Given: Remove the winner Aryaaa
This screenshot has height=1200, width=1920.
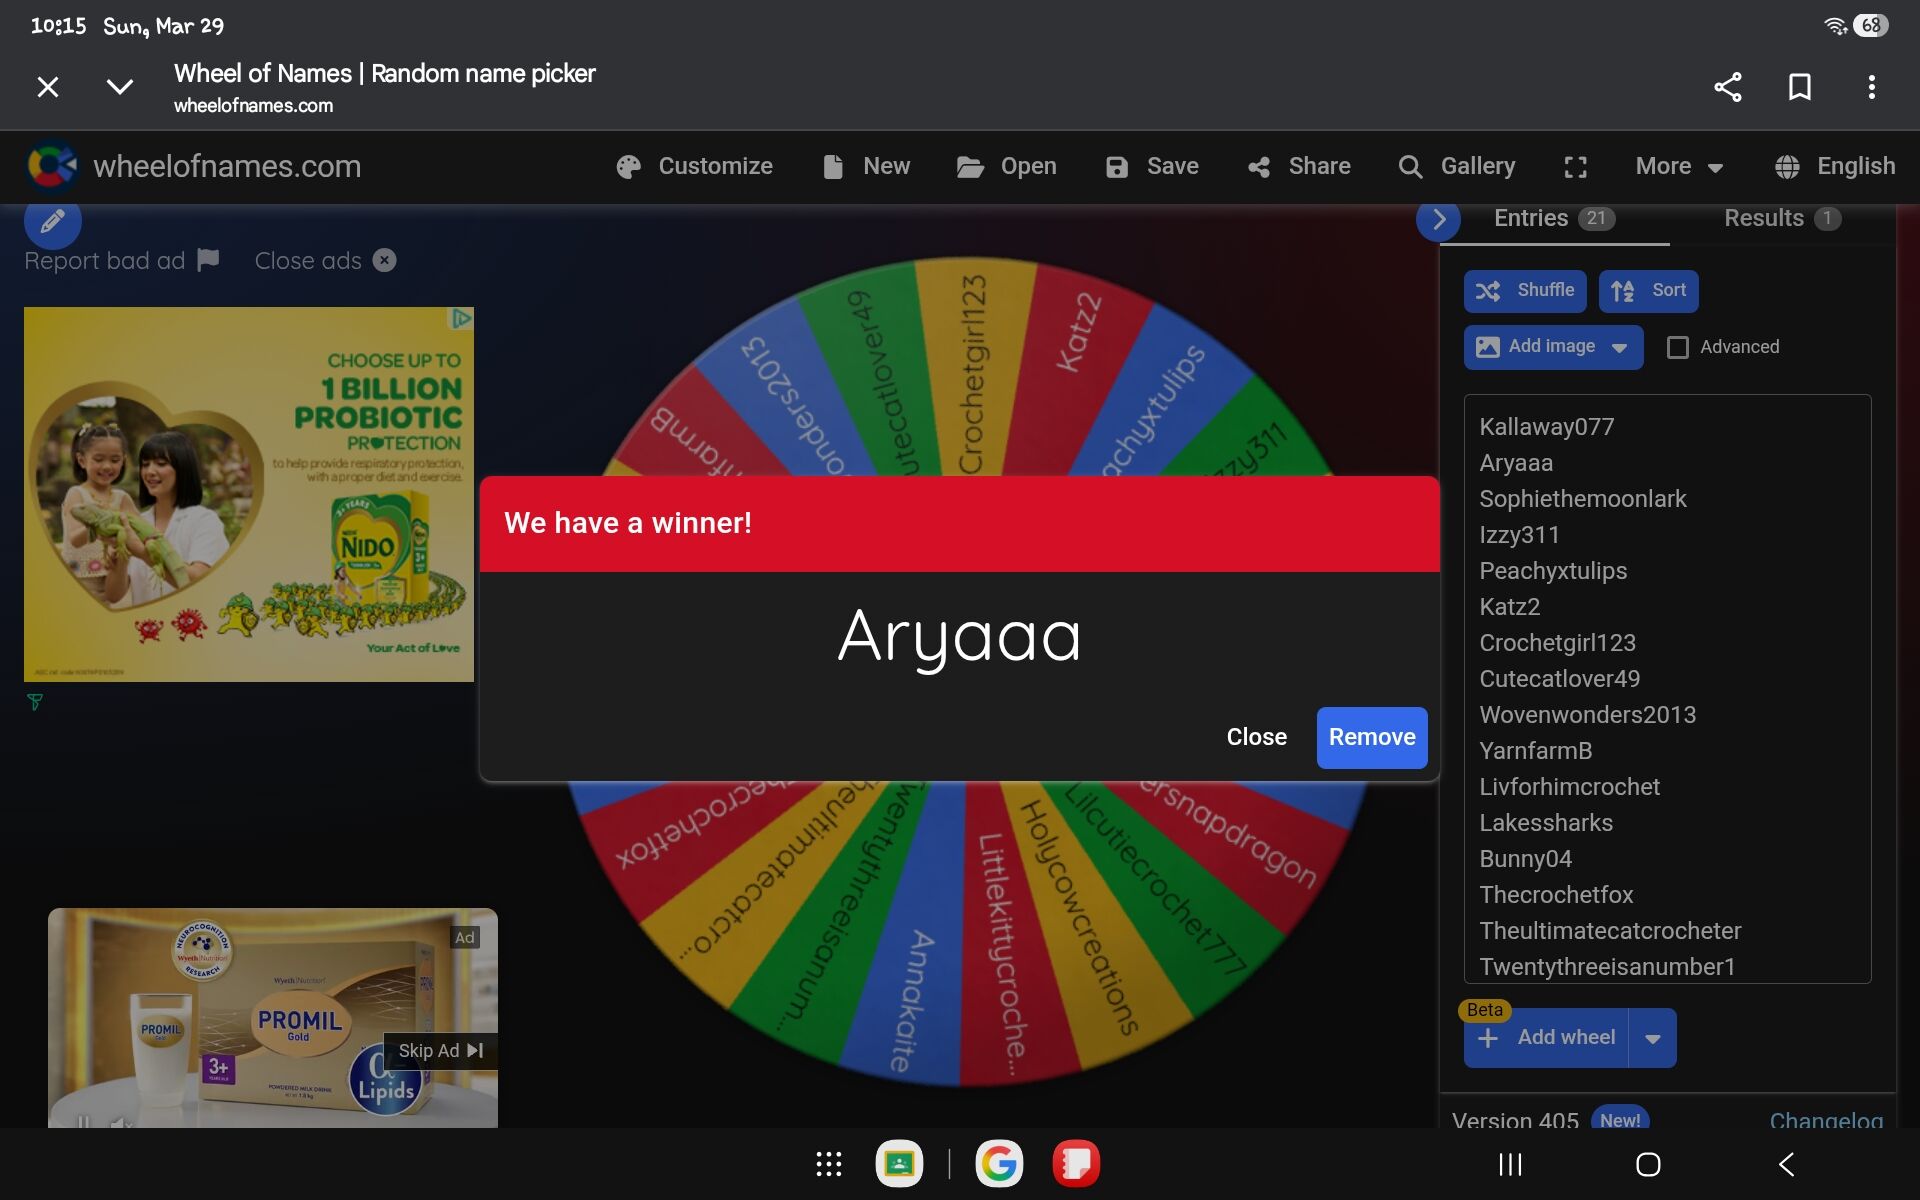Looking at the screenshot, I should coord(1371,737).
